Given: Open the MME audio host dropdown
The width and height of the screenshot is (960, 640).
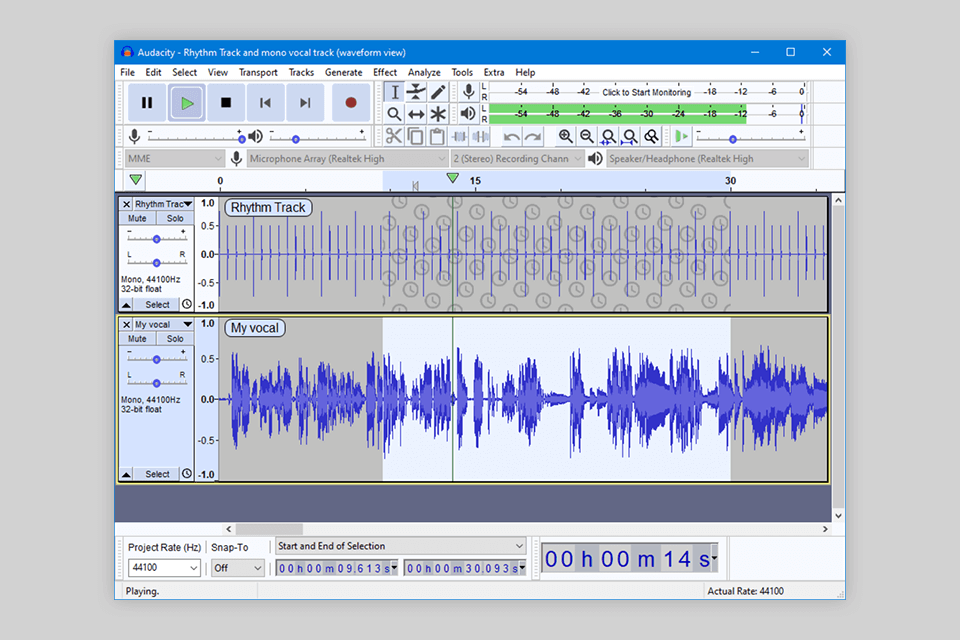Looking at the screenshot, I should click(x=174, y=159).
